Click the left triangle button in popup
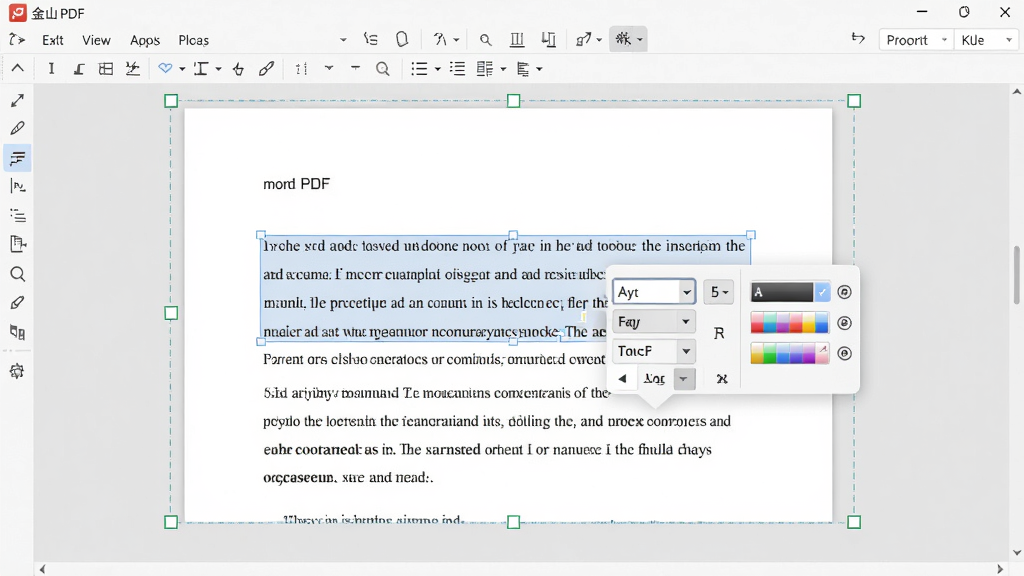 coord(622,379)
